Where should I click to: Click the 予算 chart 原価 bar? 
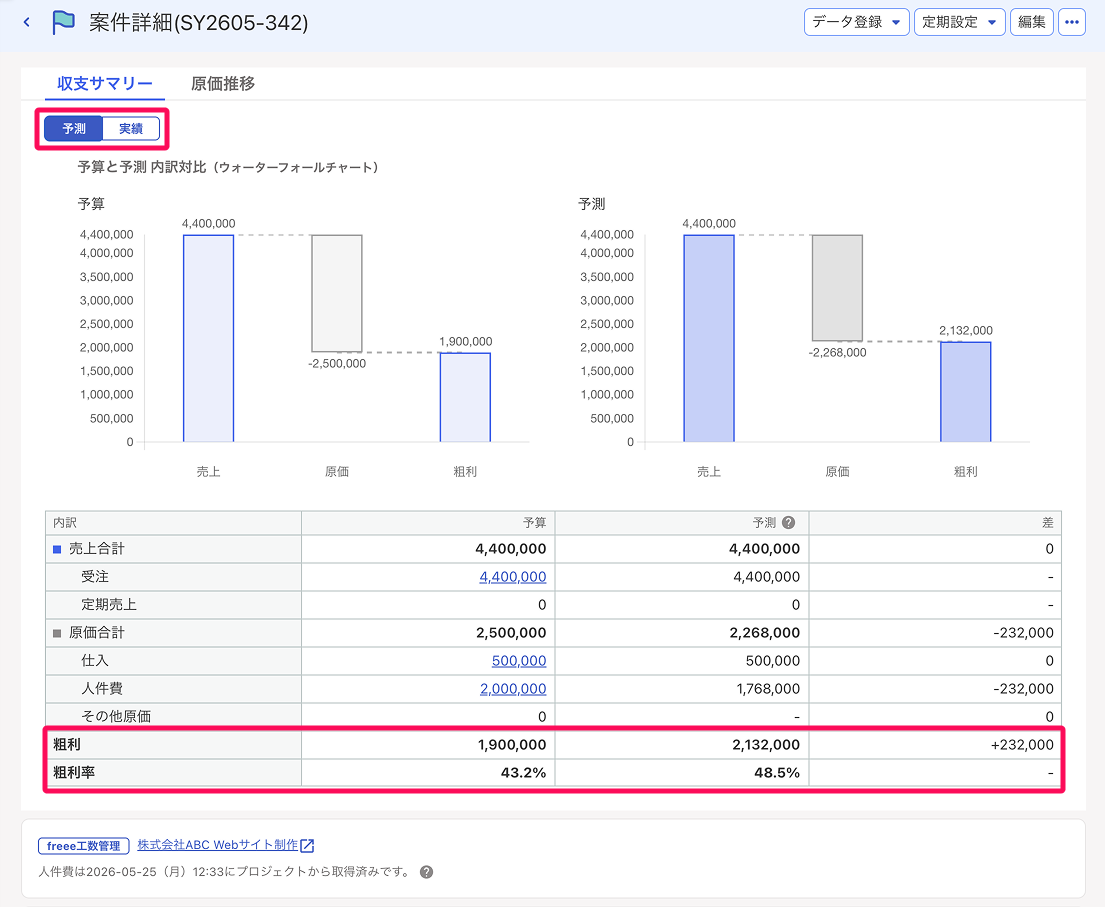click(337, 293)
